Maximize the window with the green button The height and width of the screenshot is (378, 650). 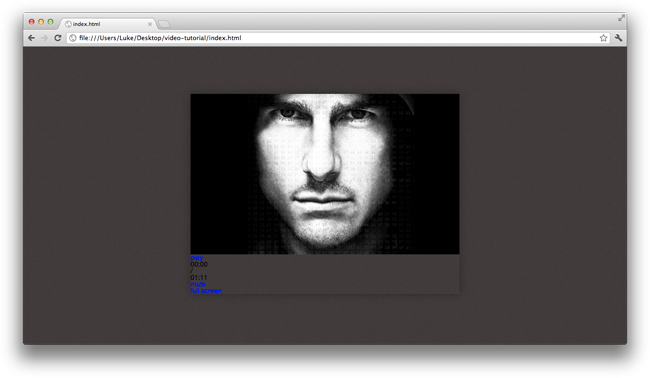[50, 22]
